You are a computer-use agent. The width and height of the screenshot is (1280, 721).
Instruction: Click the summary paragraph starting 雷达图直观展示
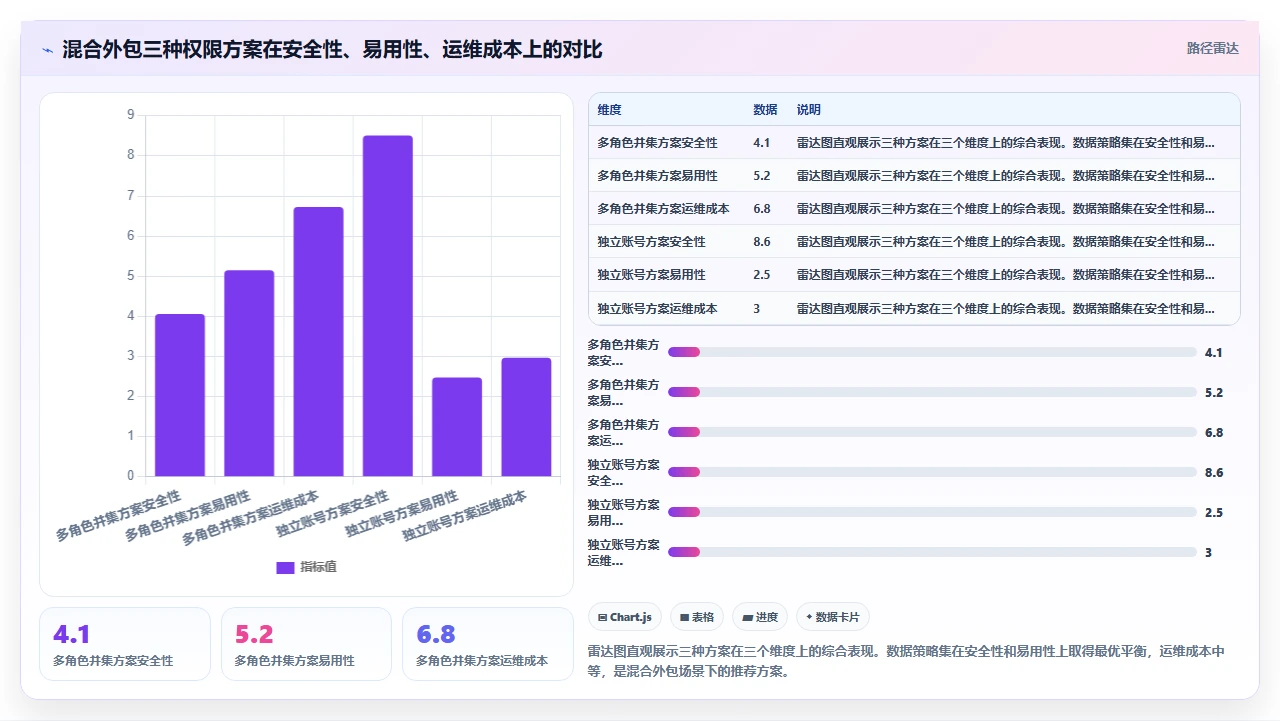[906, 661]
